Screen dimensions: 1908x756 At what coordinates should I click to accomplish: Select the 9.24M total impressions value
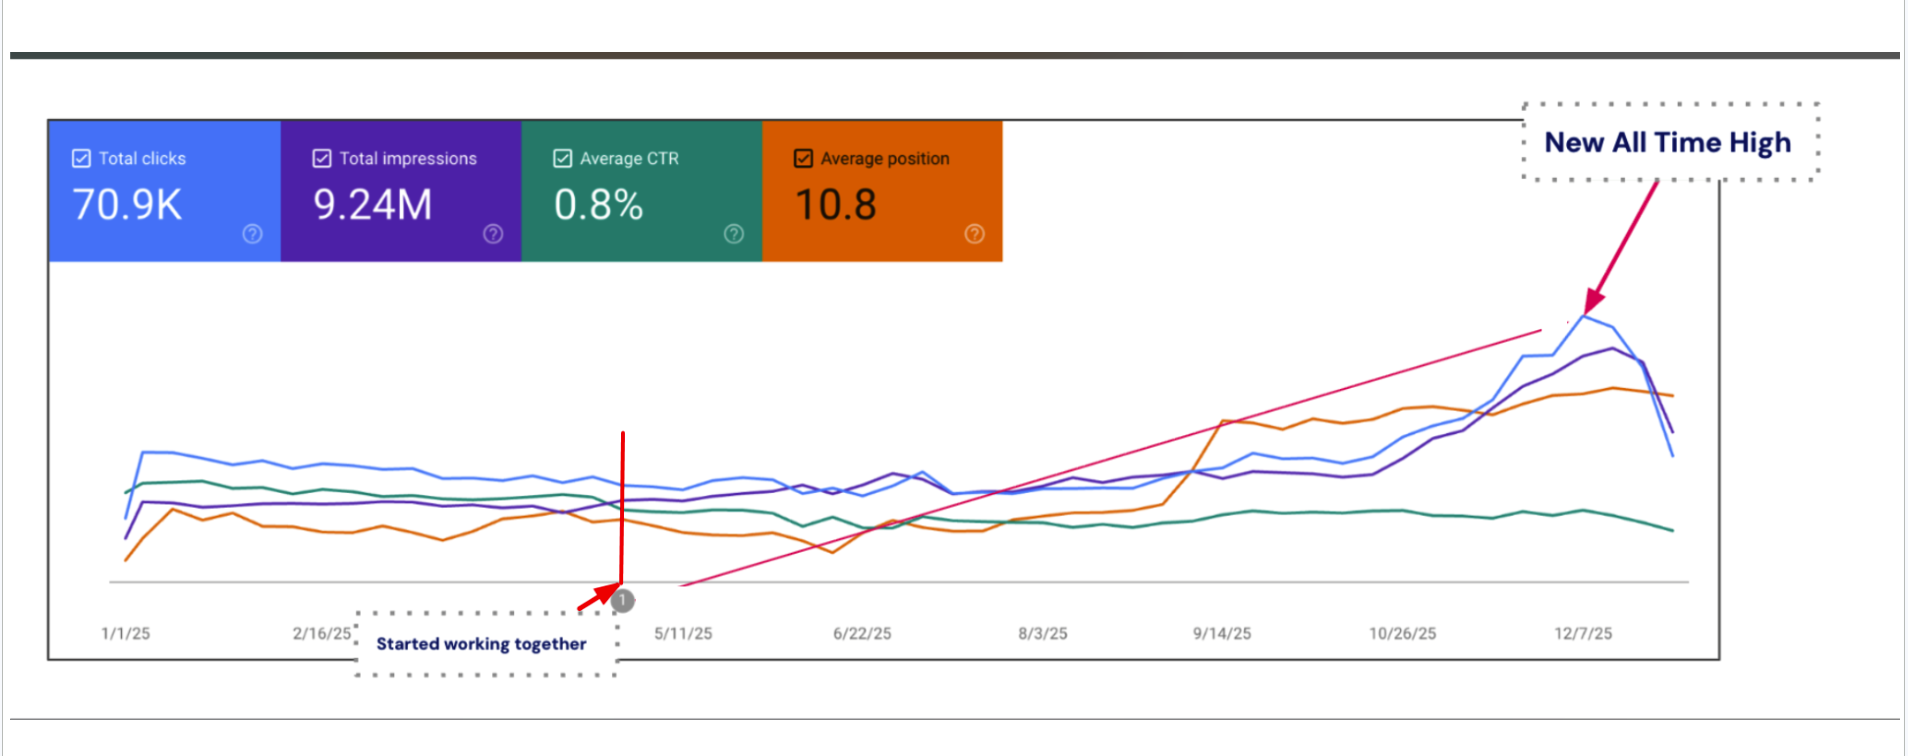click(373, 205)
